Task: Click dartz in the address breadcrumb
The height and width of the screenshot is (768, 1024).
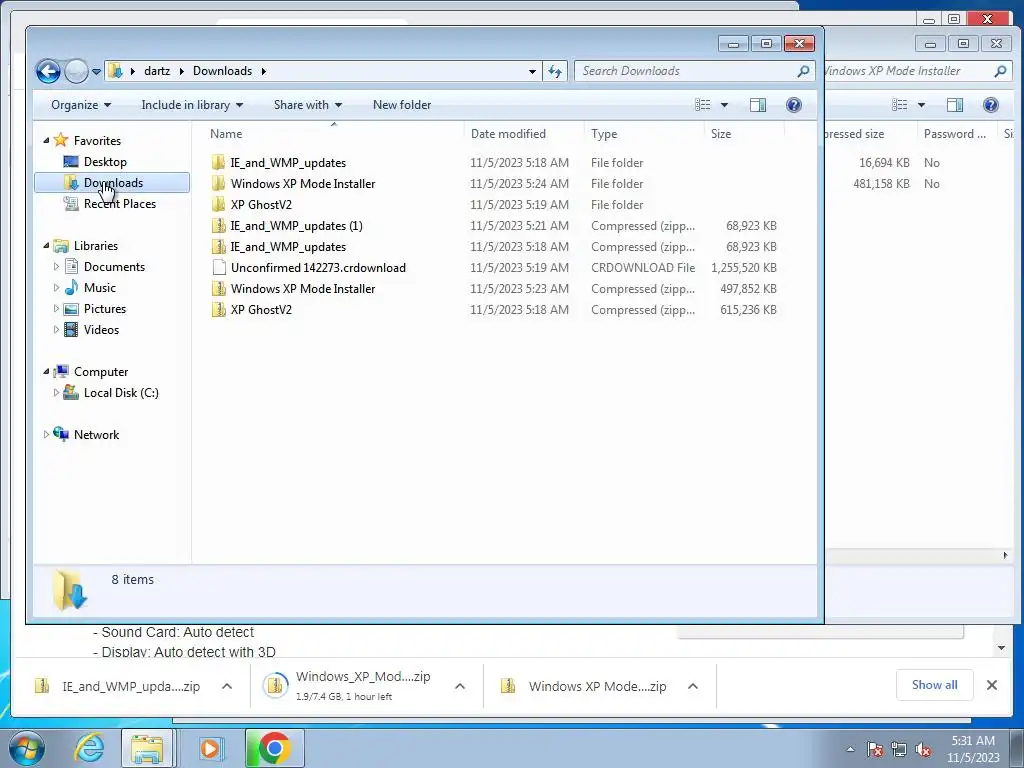Action: (x=157, y=71)
